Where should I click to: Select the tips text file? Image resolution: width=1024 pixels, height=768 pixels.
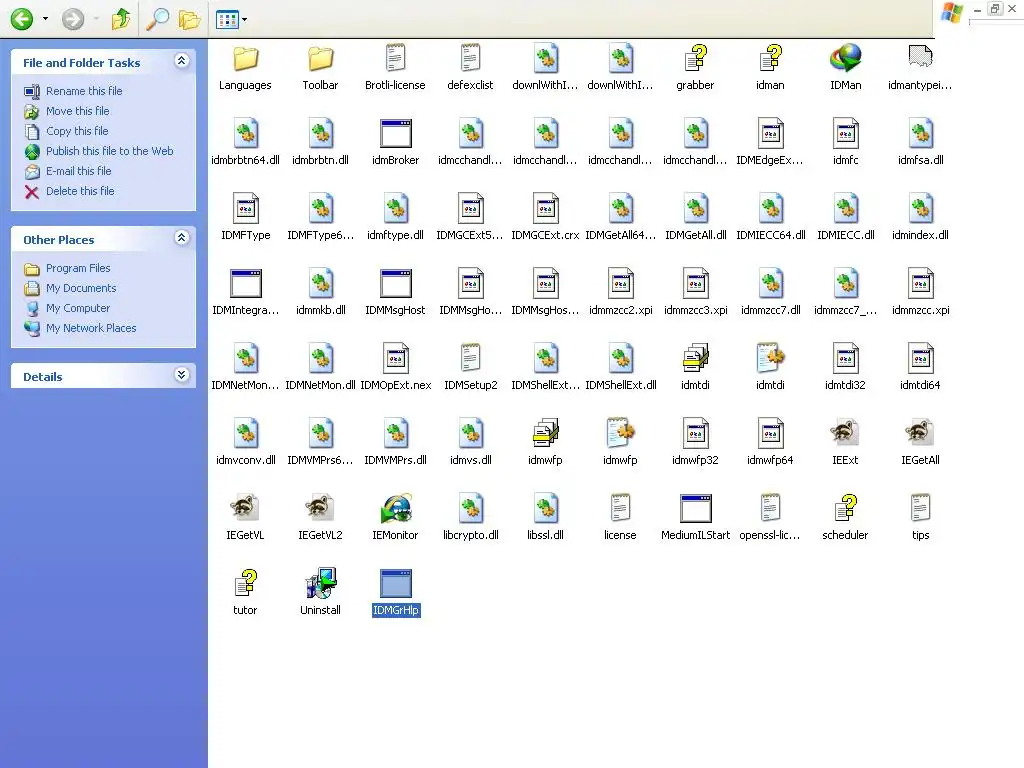[x=920, y=518]
